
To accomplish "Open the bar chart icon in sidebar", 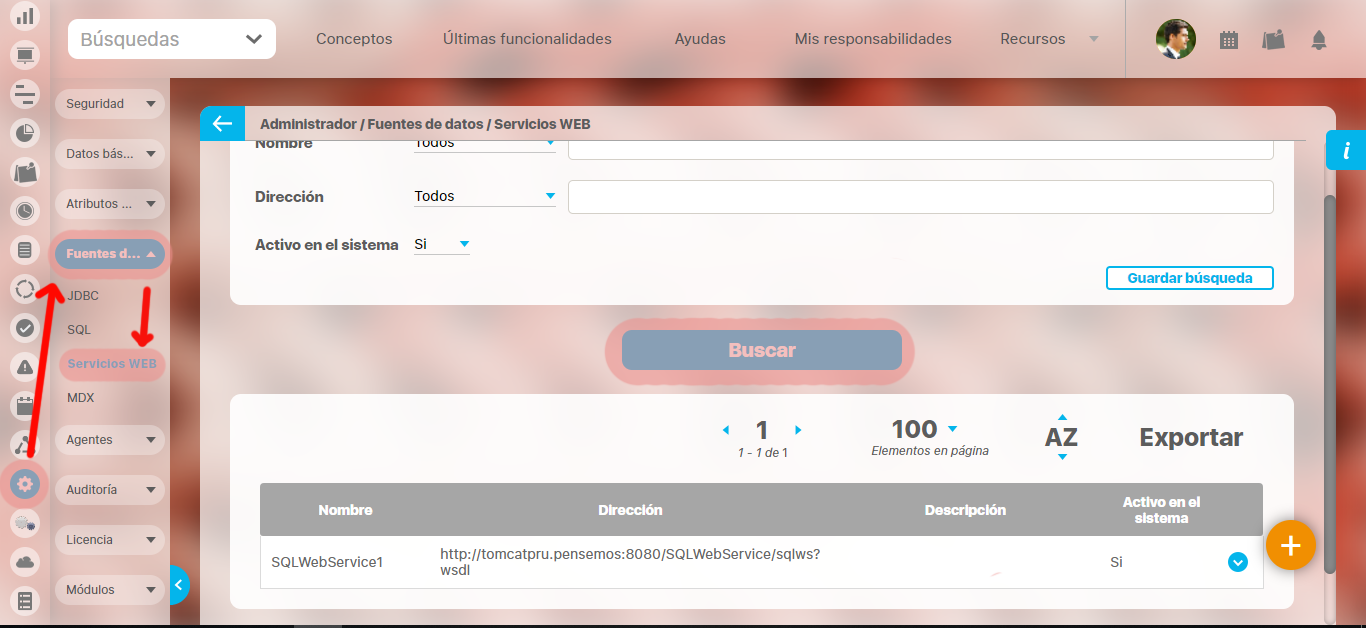I will tap(25, 16).
